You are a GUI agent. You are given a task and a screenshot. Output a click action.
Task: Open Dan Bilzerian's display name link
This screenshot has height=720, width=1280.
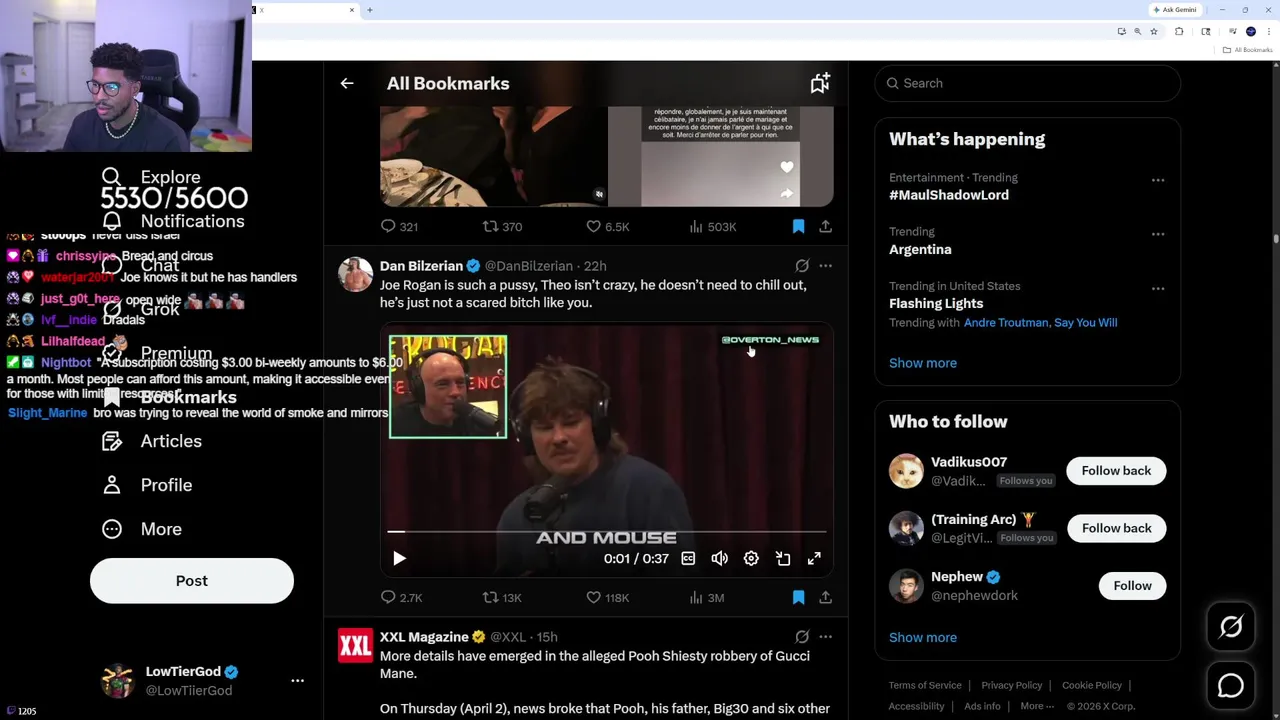pyautogui.click(x=421, y=266)
